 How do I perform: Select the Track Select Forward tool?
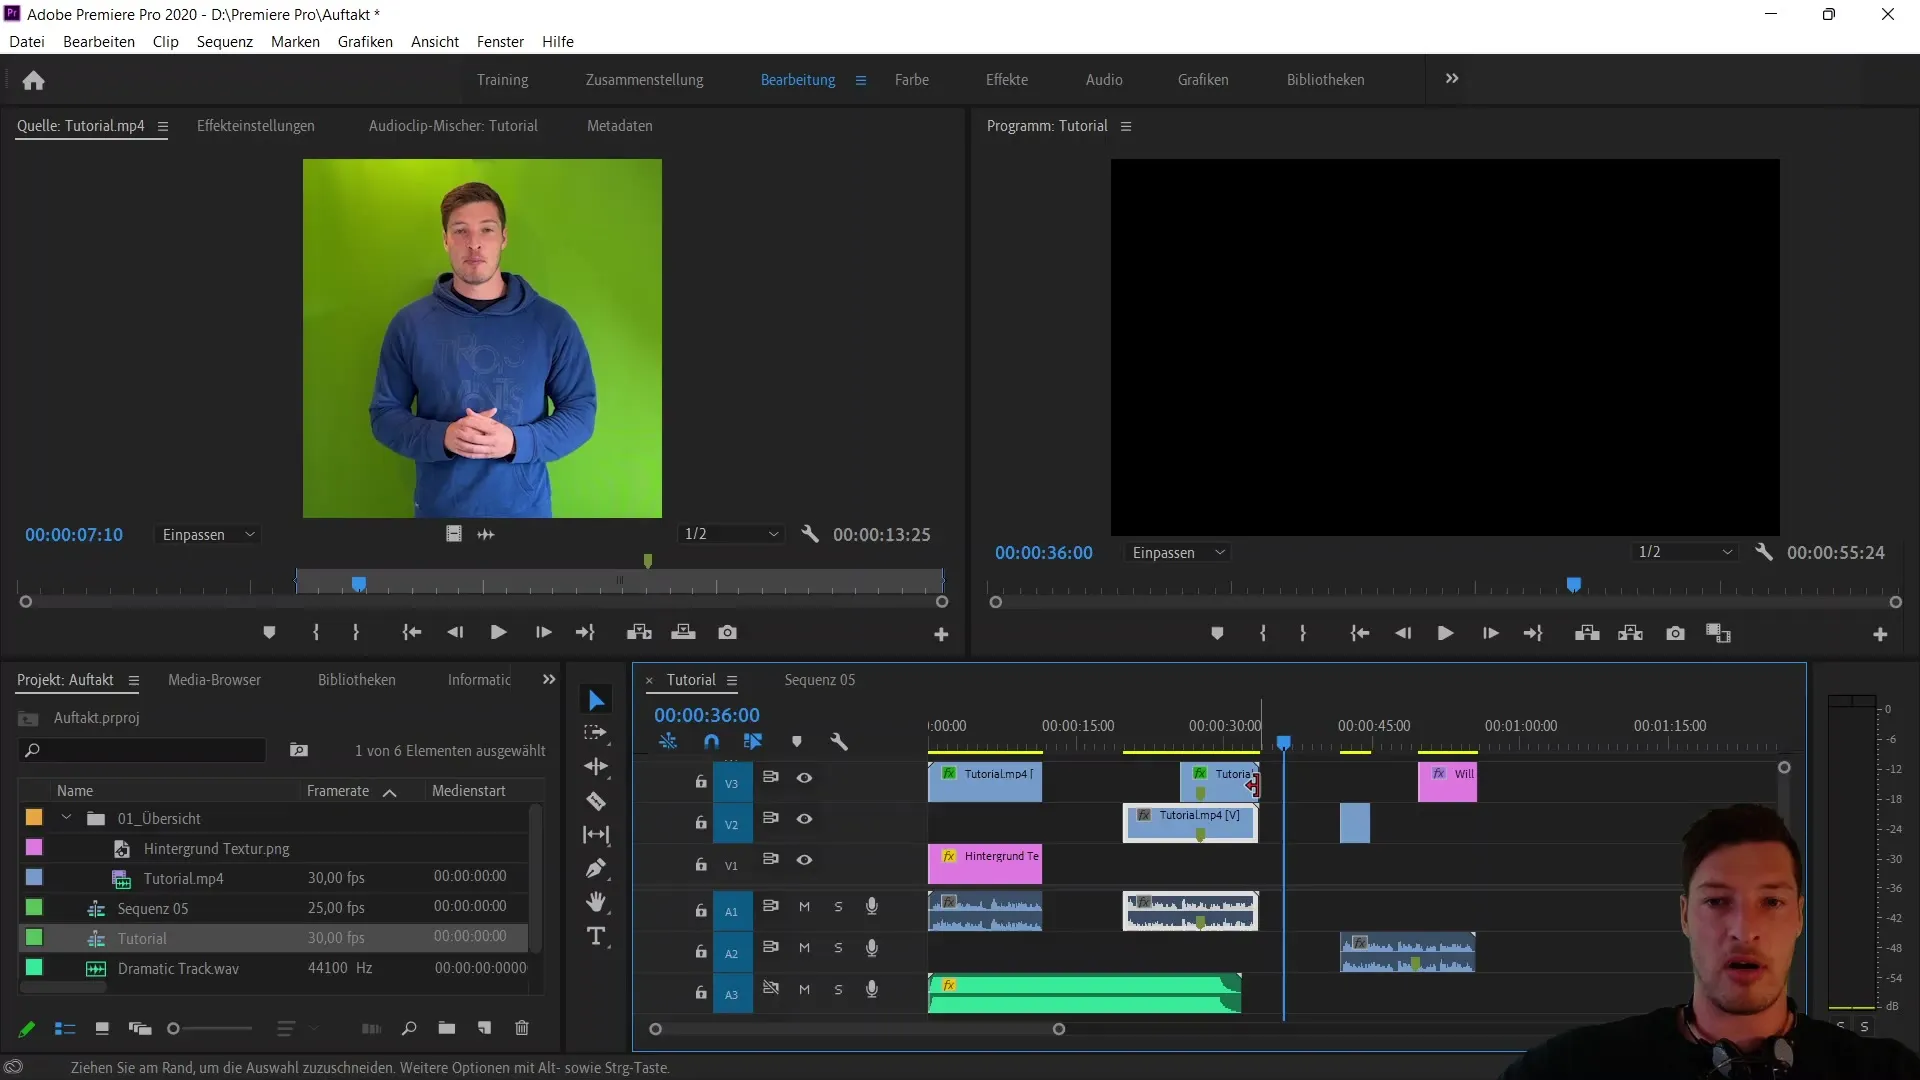click(596, 733)
